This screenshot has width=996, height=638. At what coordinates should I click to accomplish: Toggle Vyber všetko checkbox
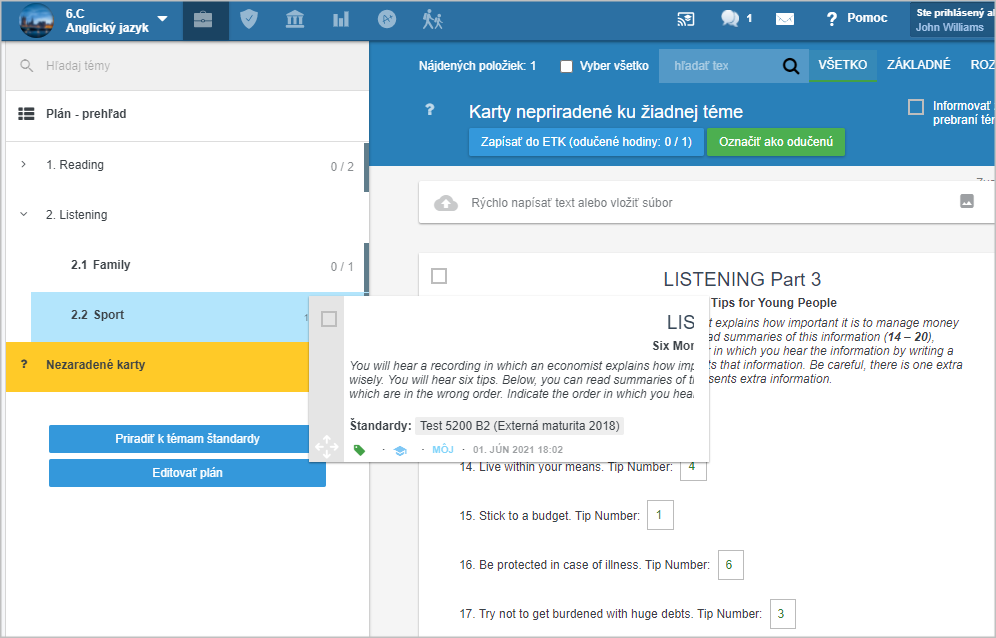tap(567, 66)
